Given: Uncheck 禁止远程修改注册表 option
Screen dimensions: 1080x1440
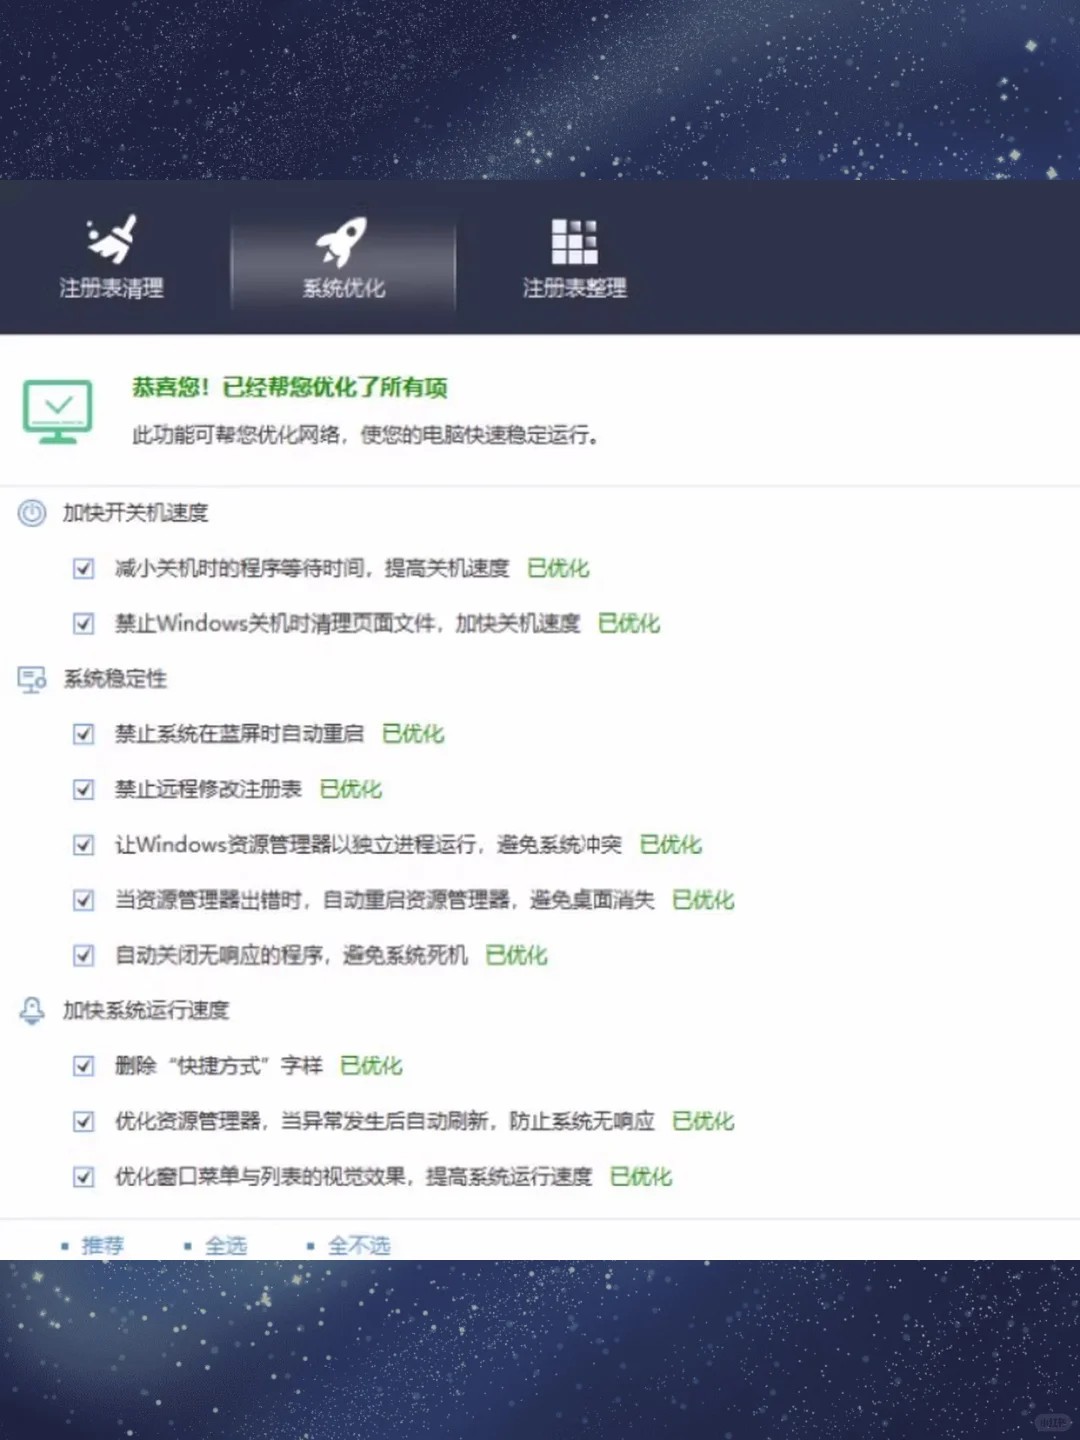Looking at the screenshot, I should (x=84, y=789).
